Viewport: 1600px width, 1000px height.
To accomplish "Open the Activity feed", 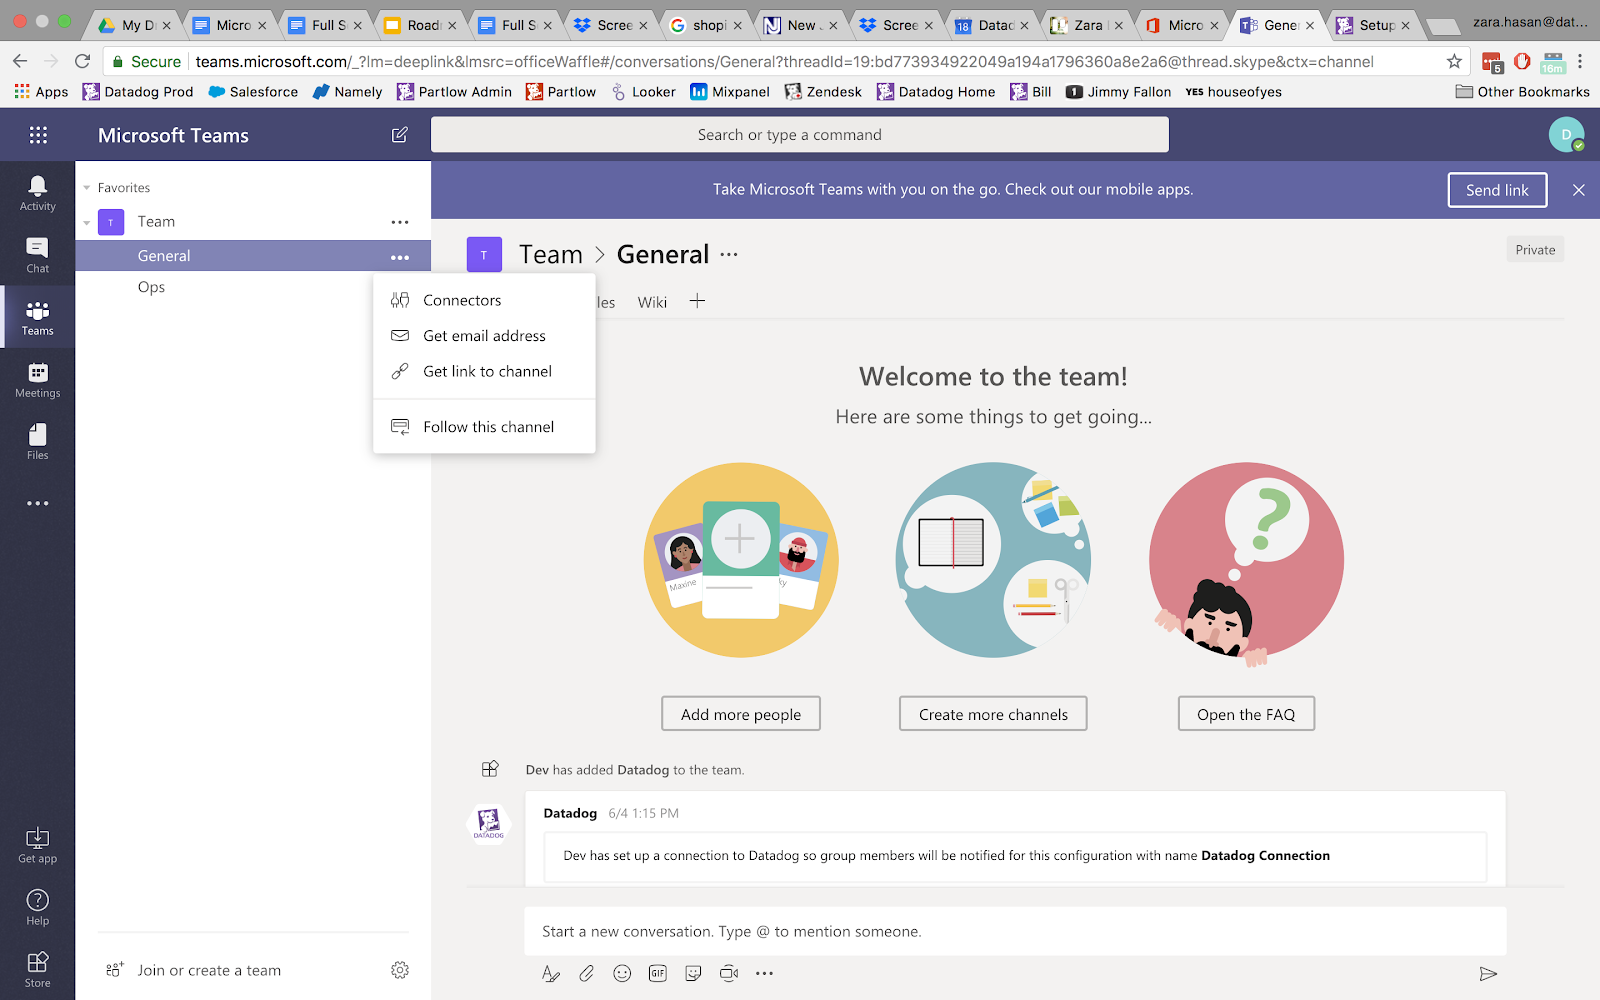I will point(38,193).
